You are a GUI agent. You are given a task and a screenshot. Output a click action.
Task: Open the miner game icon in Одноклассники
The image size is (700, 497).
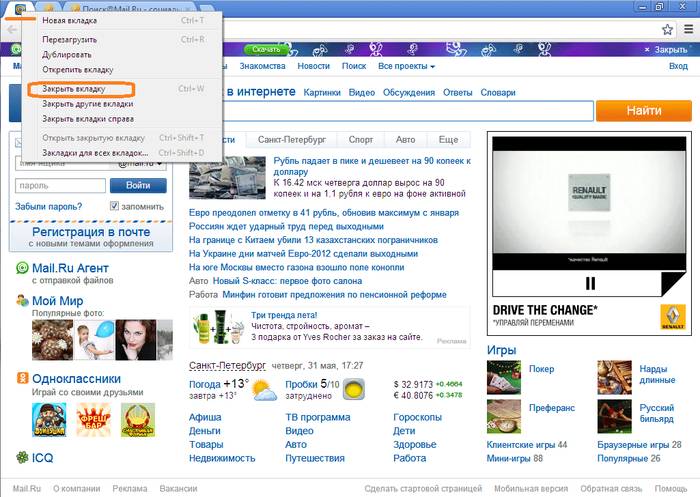coord(49,420)
